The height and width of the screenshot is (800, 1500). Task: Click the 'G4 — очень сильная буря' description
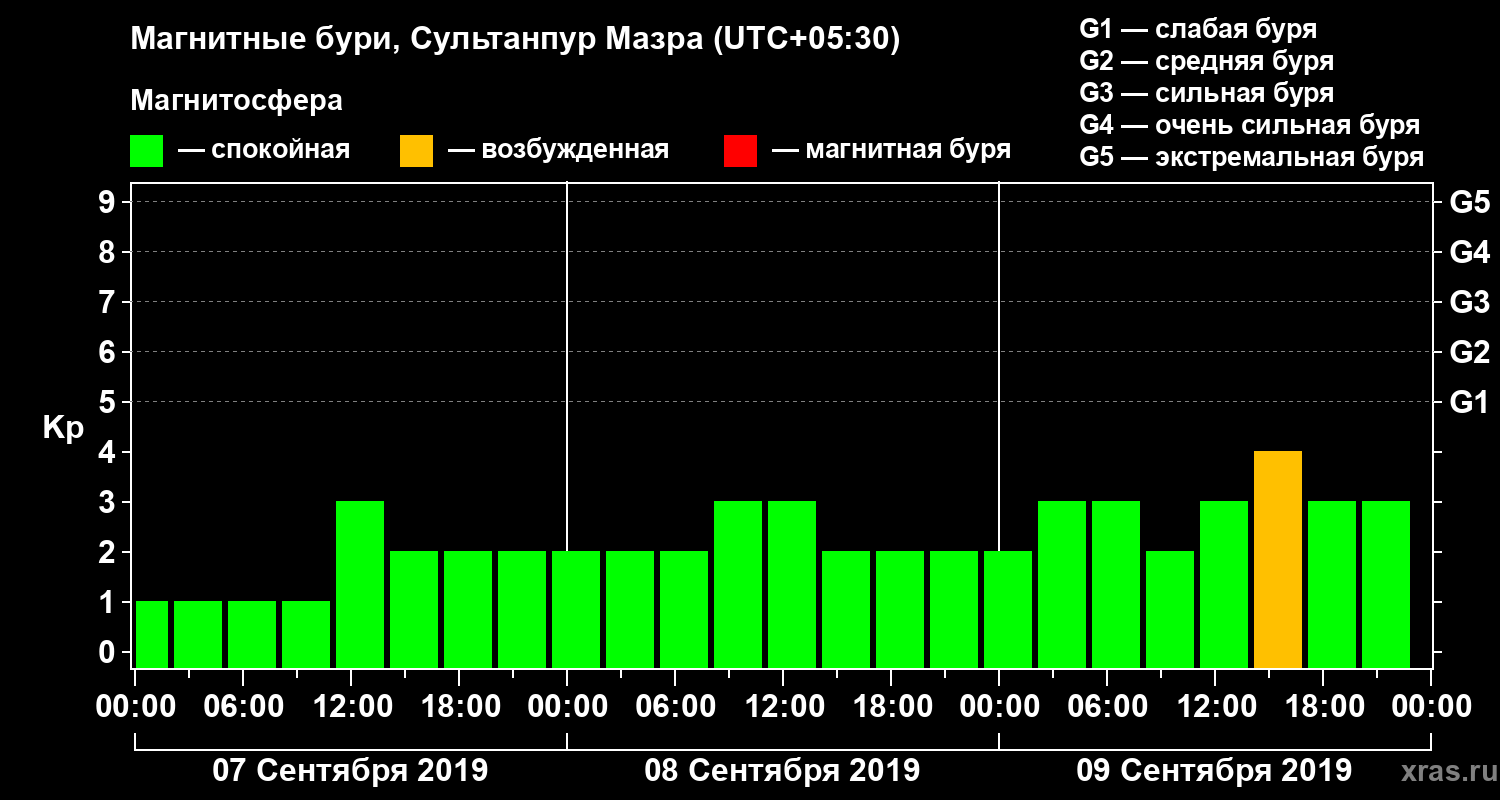tap(1250, 125)
